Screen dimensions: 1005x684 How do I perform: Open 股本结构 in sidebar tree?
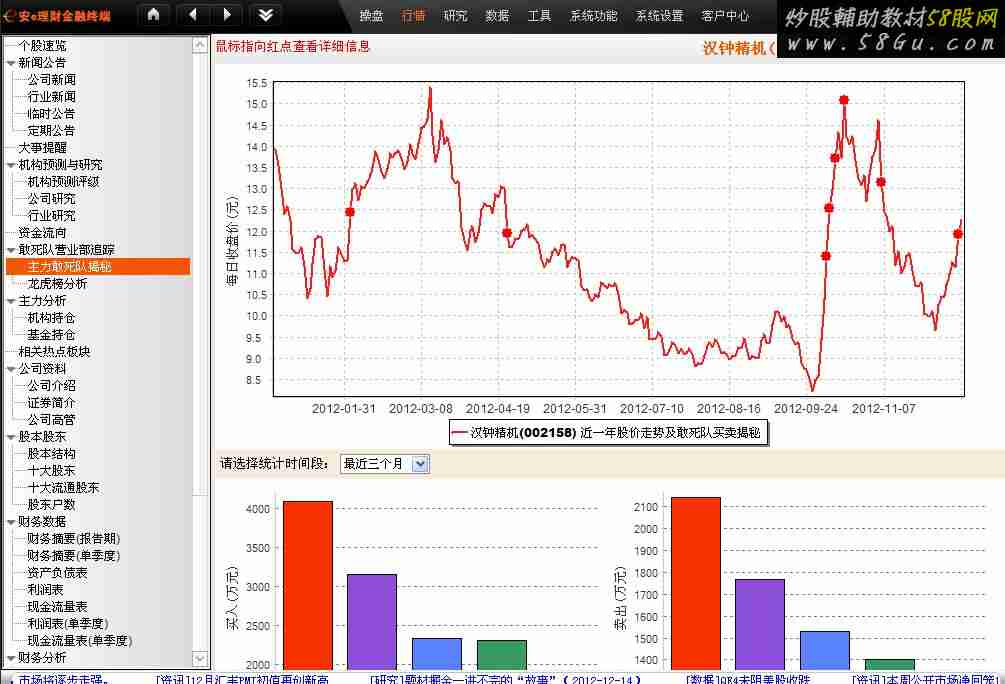pos(51,453)
